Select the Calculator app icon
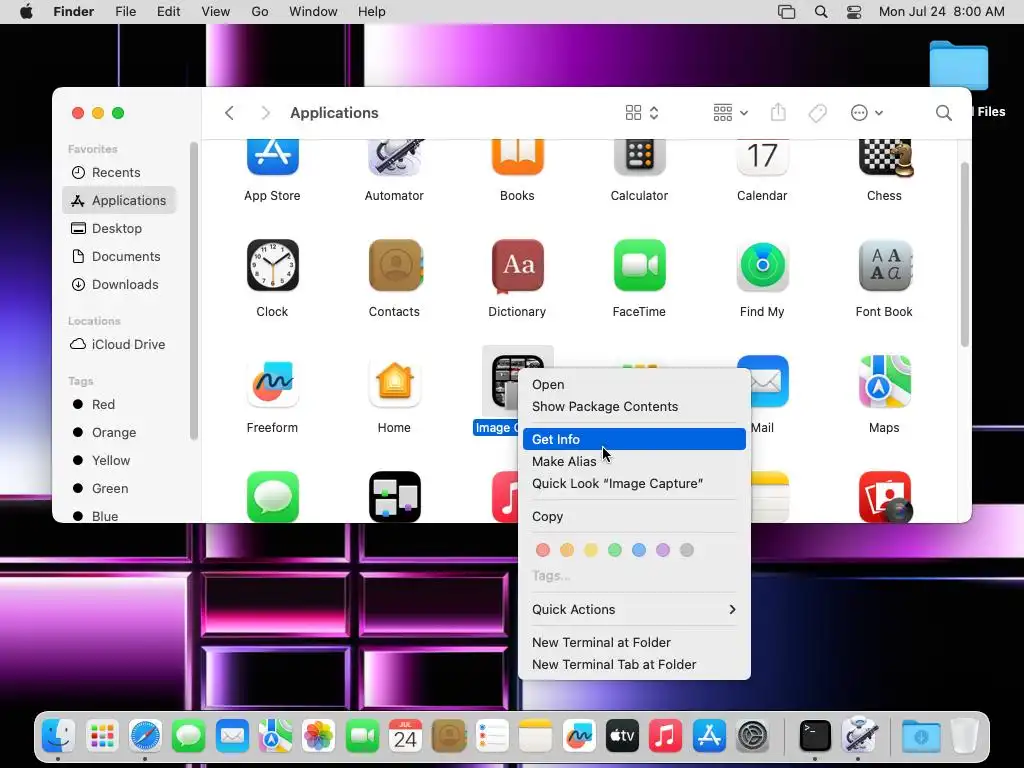The width and height of the screenshot is (1024, 768). pos(639,157)
